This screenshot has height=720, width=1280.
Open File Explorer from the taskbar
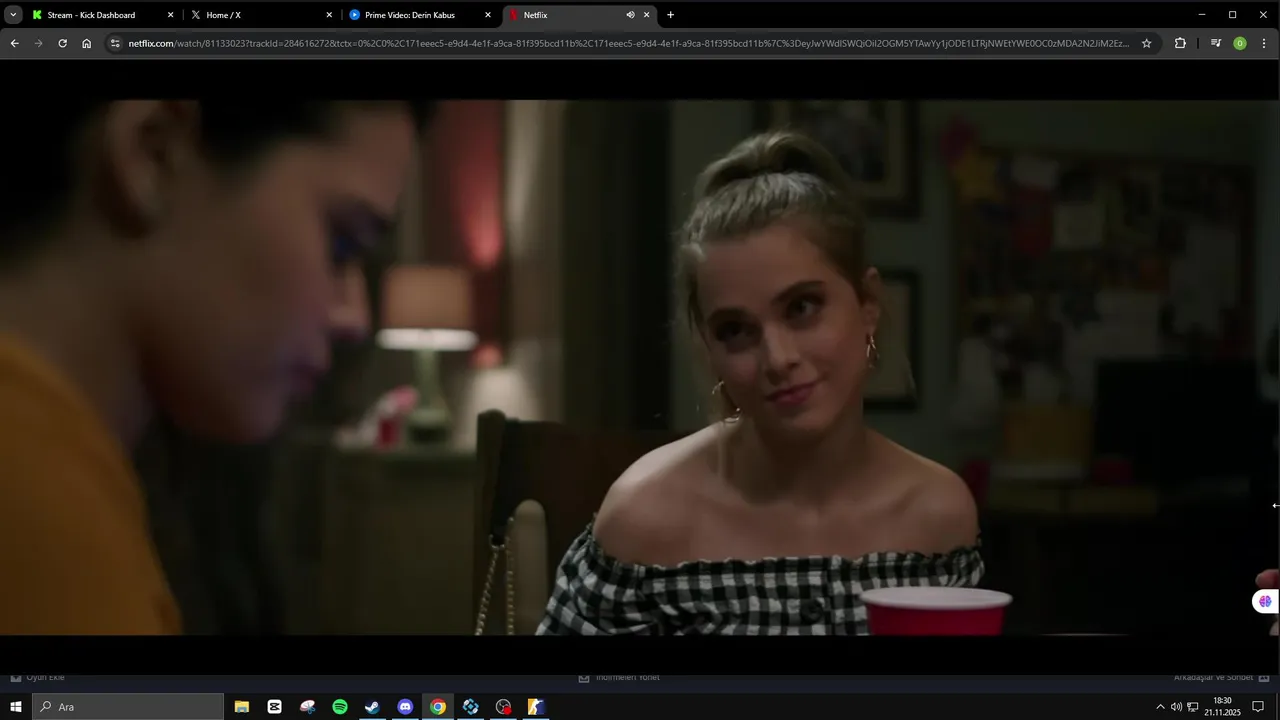point(241,707)
